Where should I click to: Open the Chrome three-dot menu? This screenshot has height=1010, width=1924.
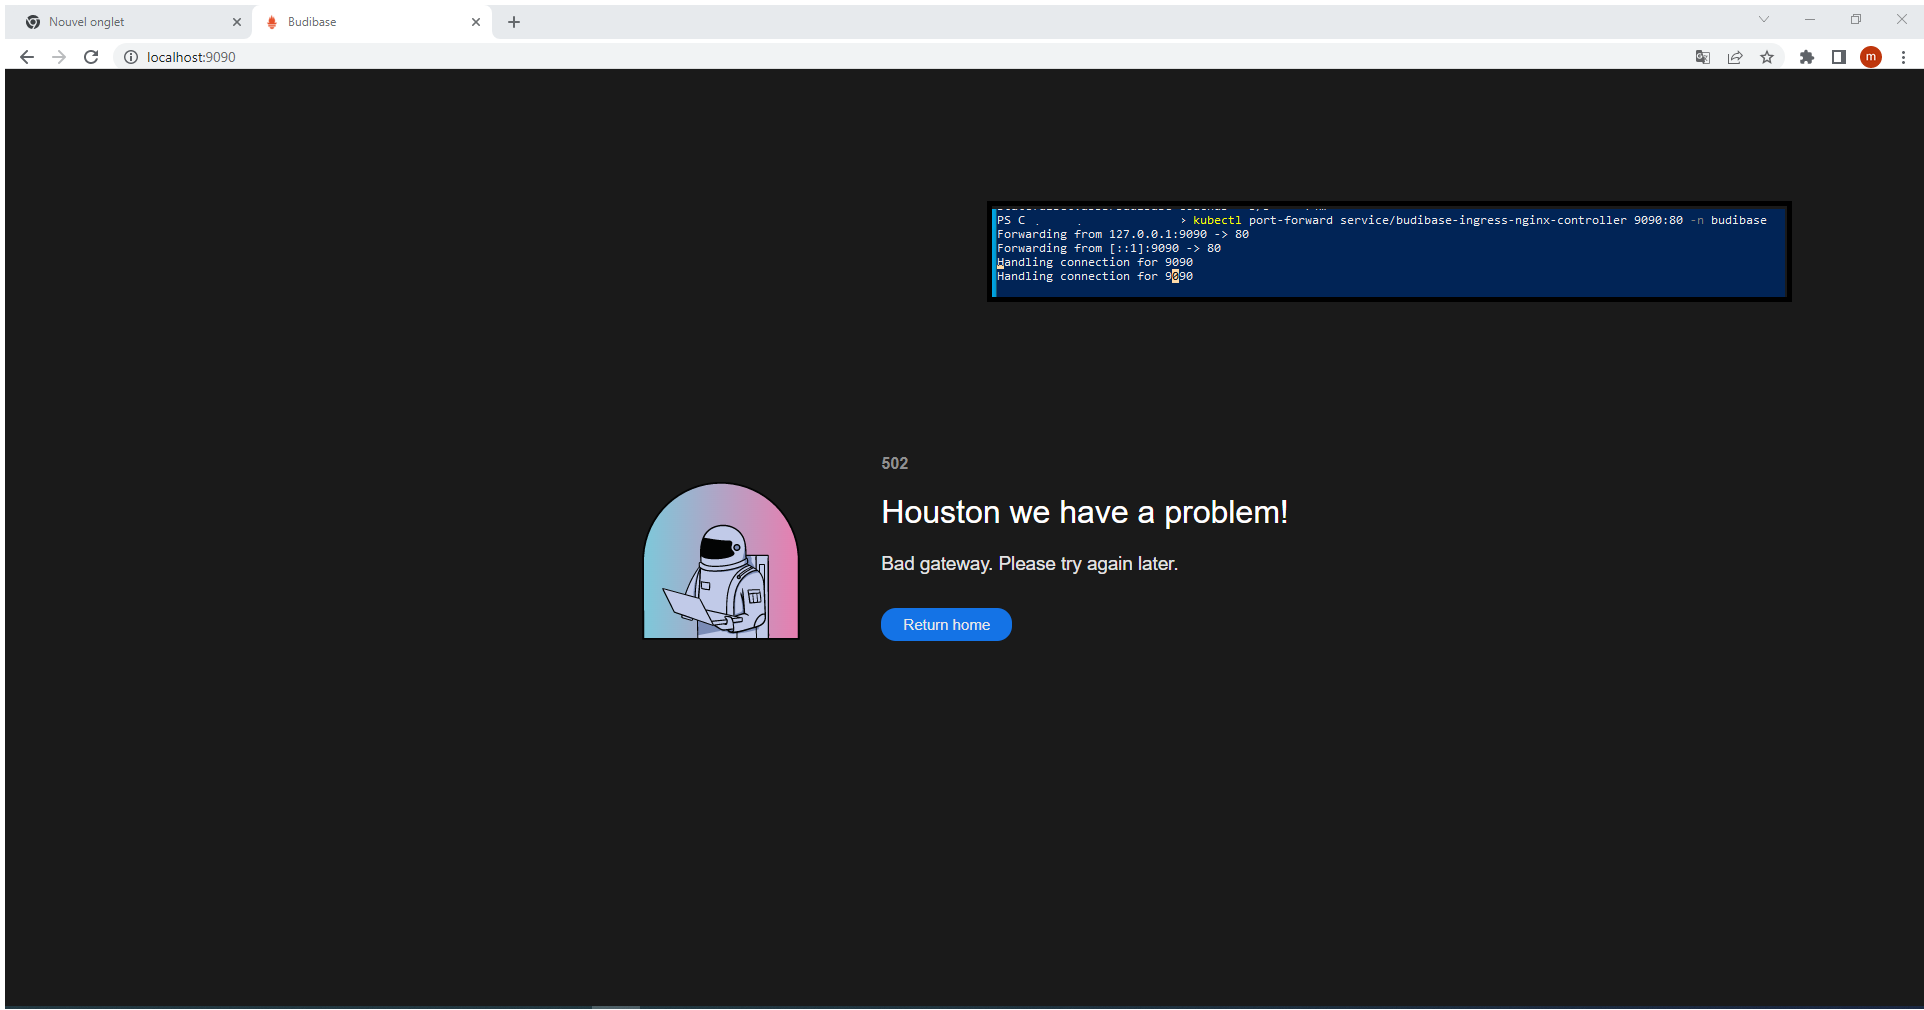1903,57
